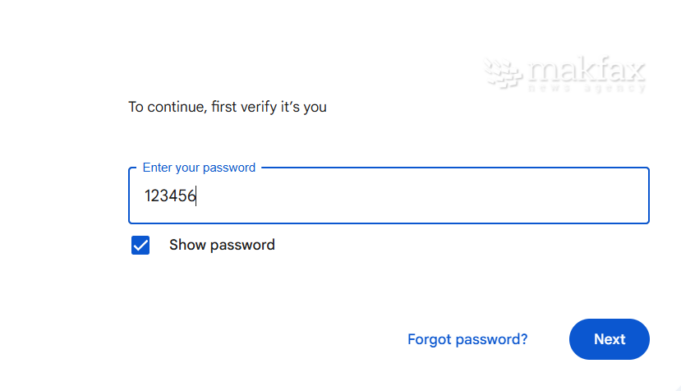Click the makfax logo icon watermark
This screenshot has height=391, width=681.
tap(503, 74)
